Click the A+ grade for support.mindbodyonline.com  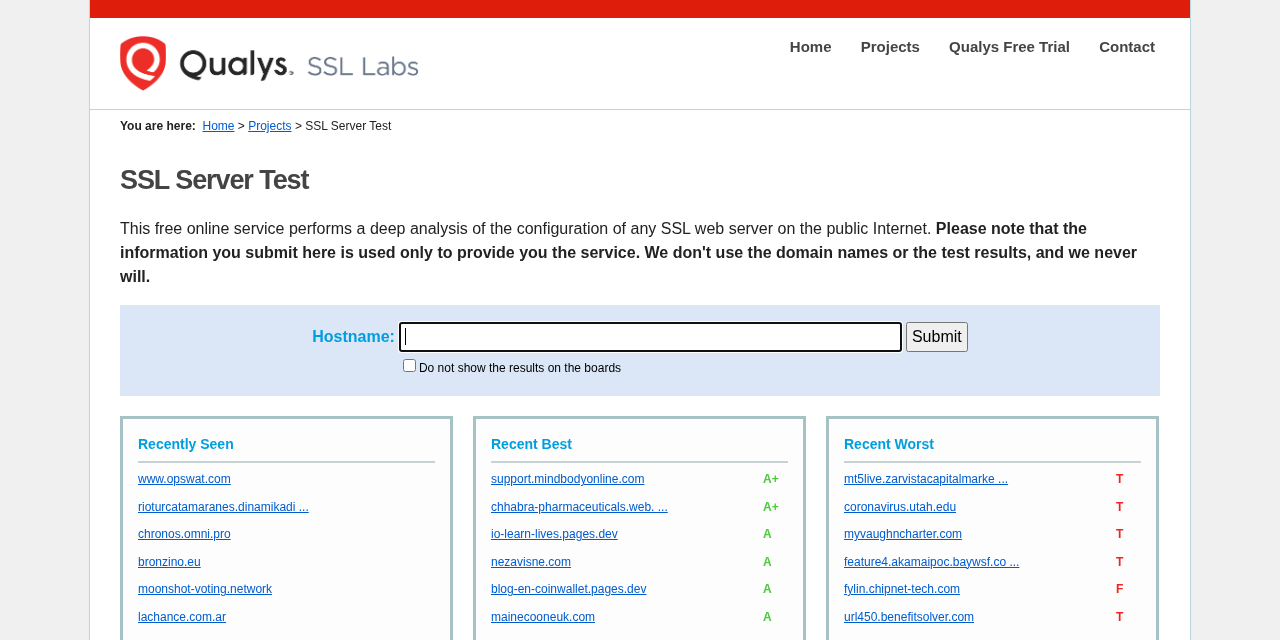771,479
